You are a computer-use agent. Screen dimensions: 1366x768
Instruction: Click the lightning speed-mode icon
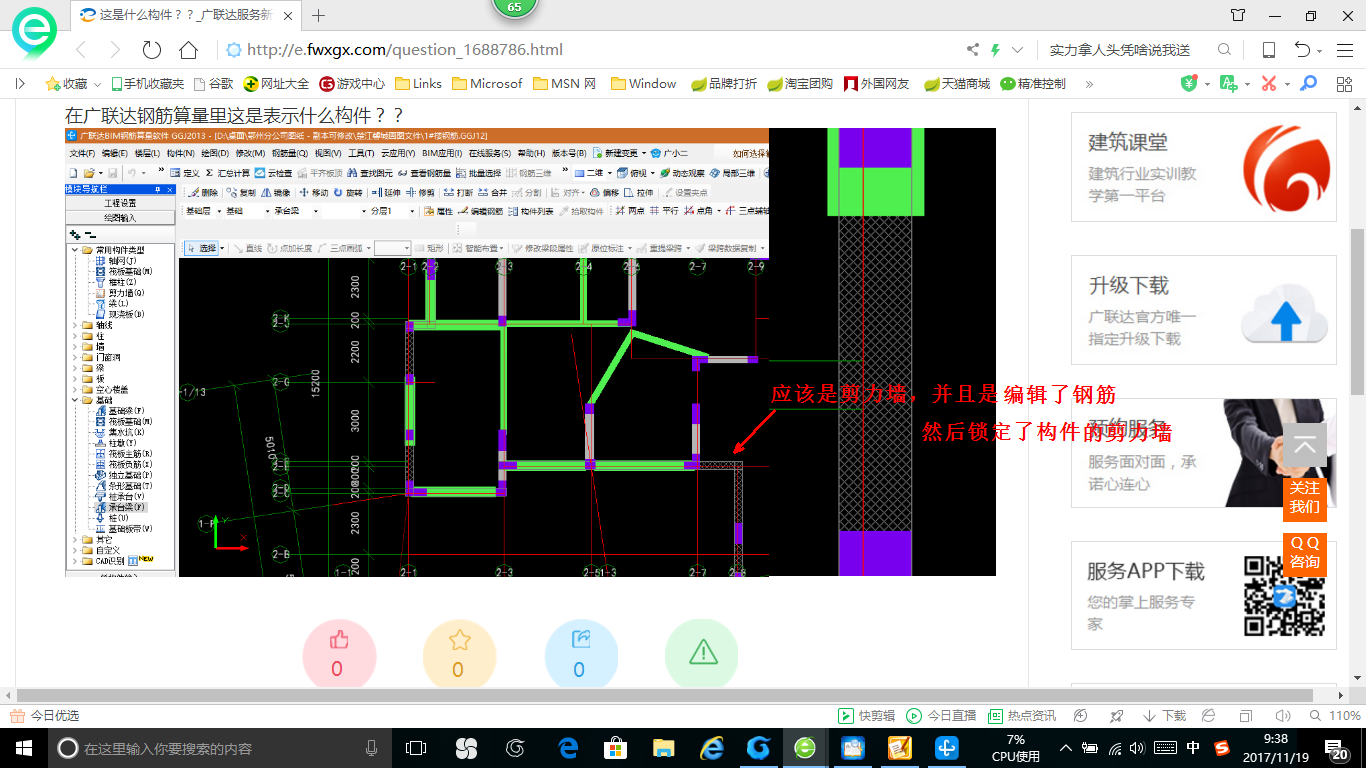(x=995, y=50)
